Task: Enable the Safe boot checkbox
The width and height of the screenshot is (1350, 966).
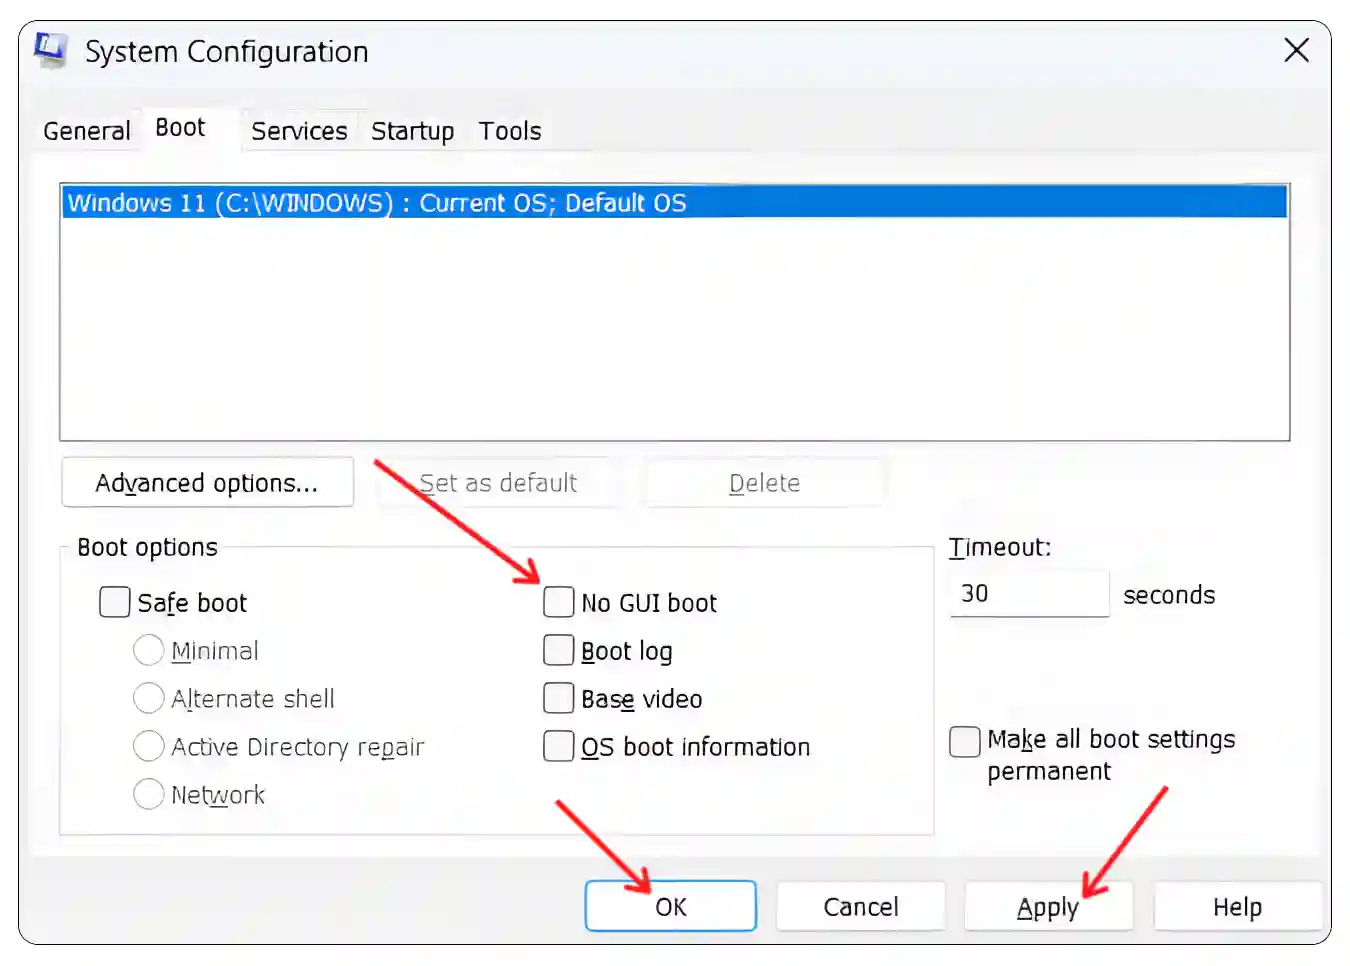Action: [x=115, y=603]
